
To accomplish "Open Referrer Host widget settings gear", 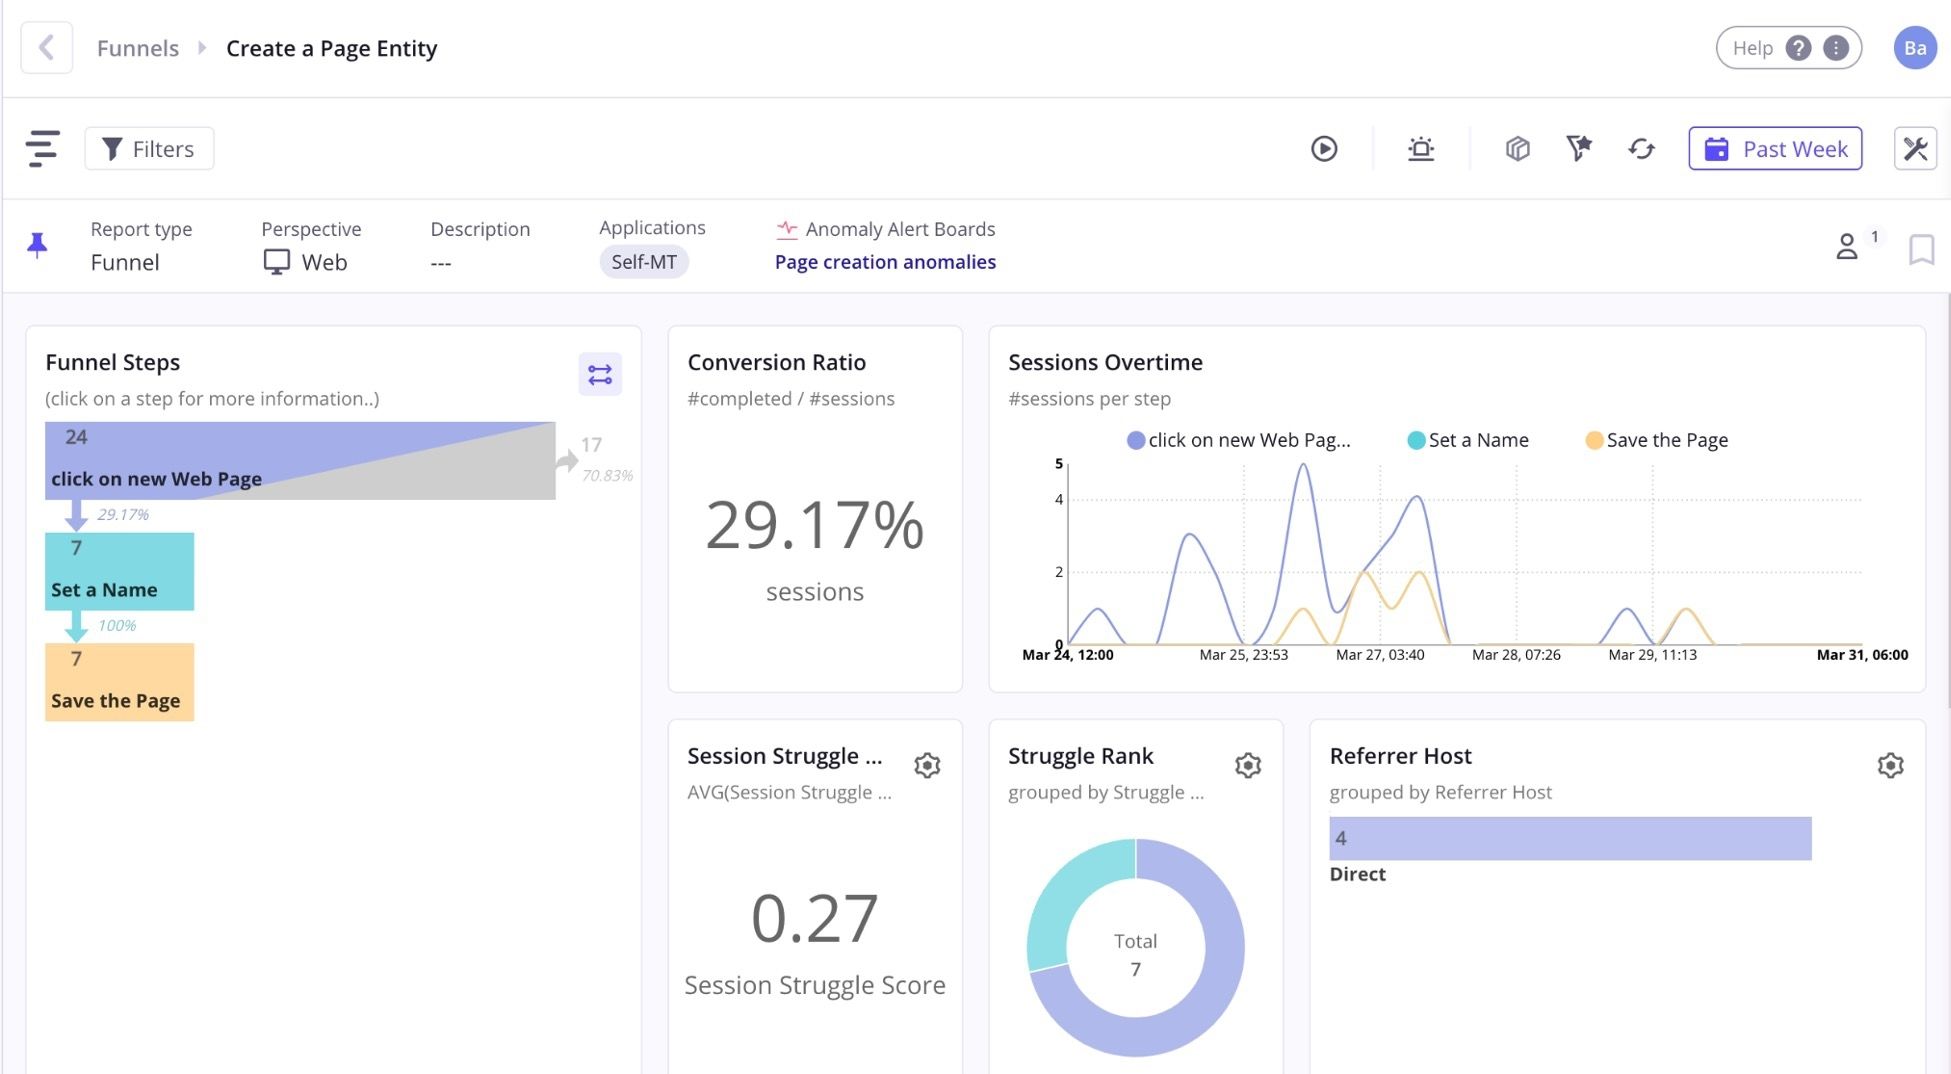I will coord(1889,766).
